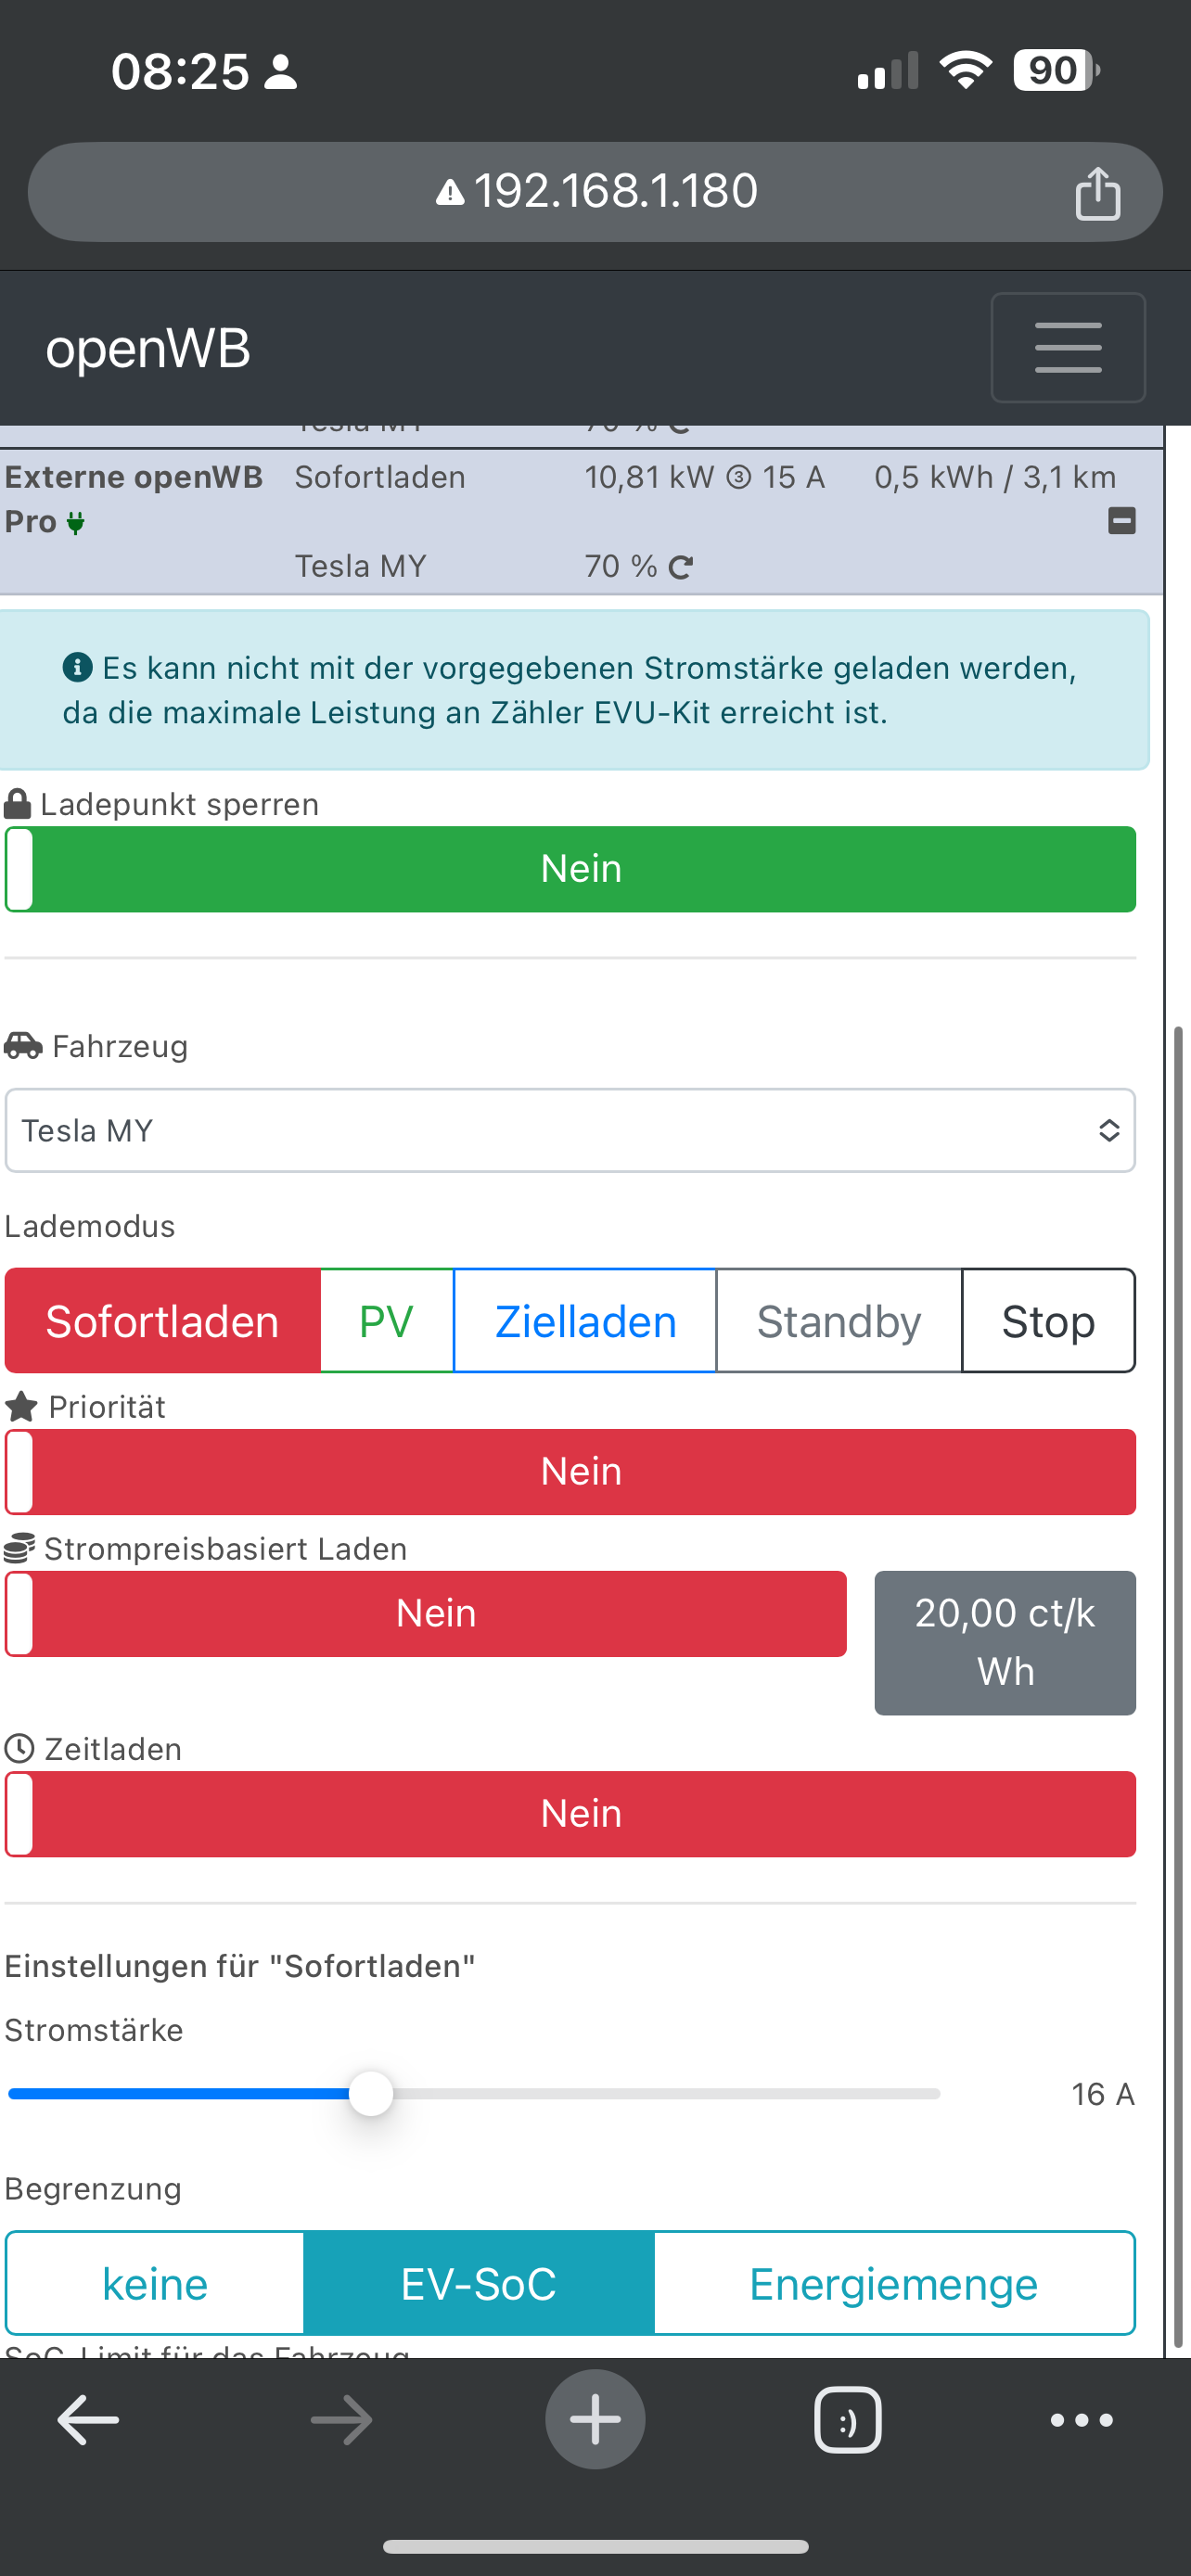Viewport: 1191px width, 2576px height.
Task: Click the 20,00 ct/kWh price button
Action: tap(1005, 1642)
